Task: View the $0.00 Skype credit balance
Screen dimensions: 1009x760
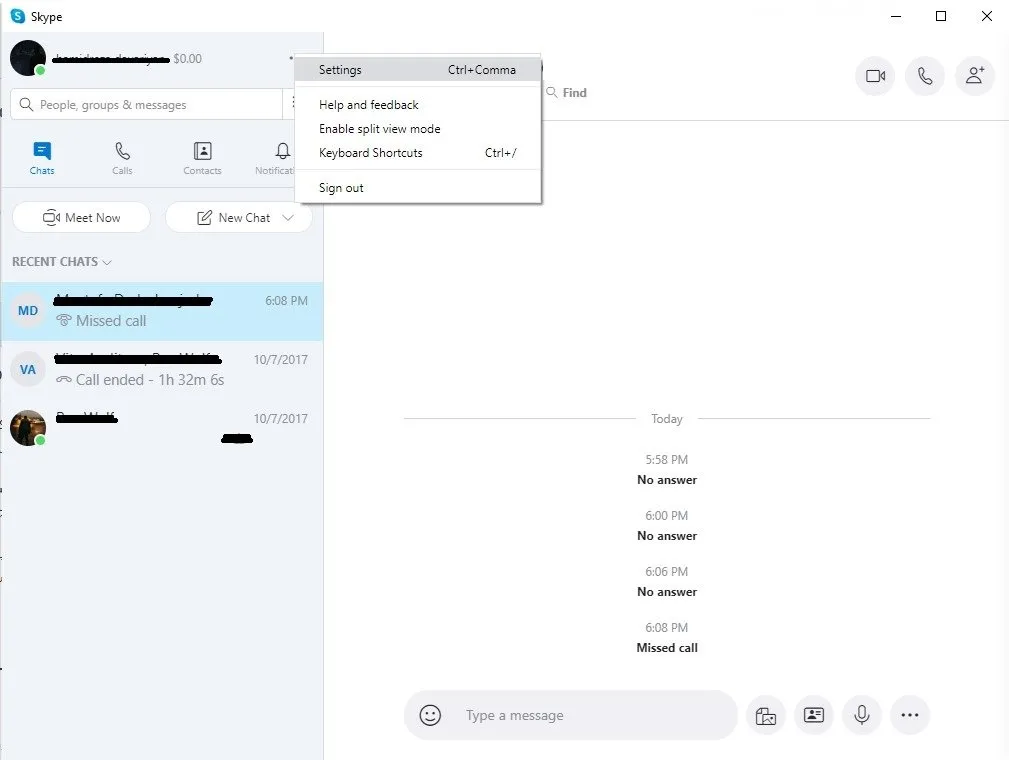Action: point(187,59)
